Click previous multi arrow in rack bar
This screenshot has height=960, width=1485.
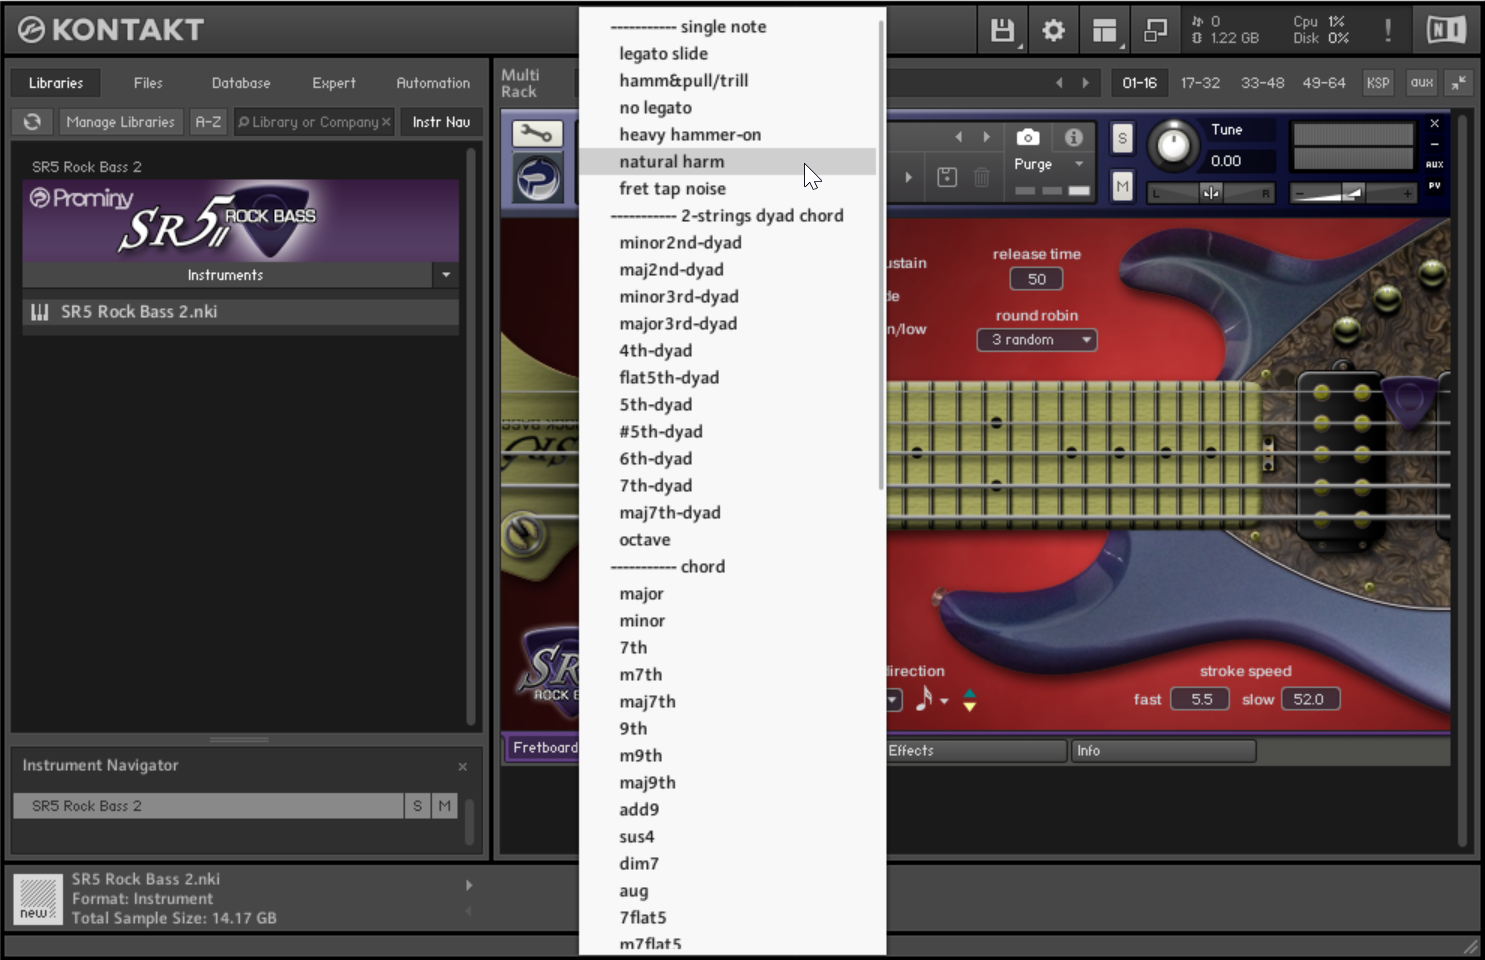tap(1059, 83)
